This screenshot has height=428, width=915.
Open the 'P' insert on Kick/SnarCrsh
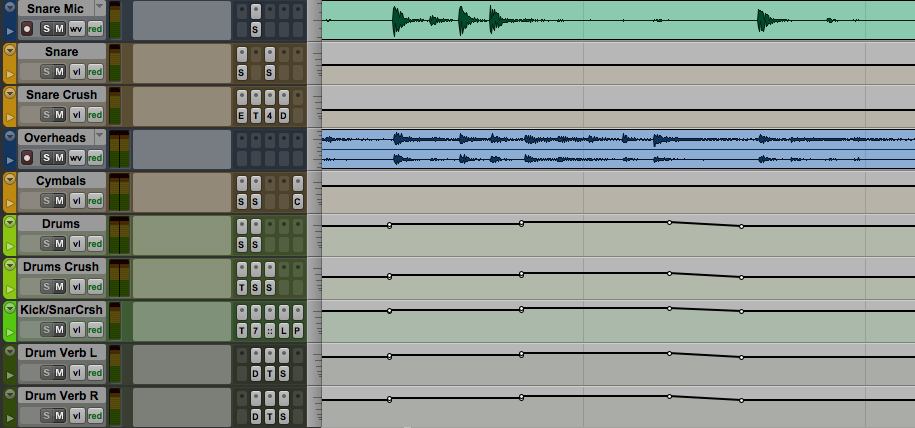coord(297,330)
